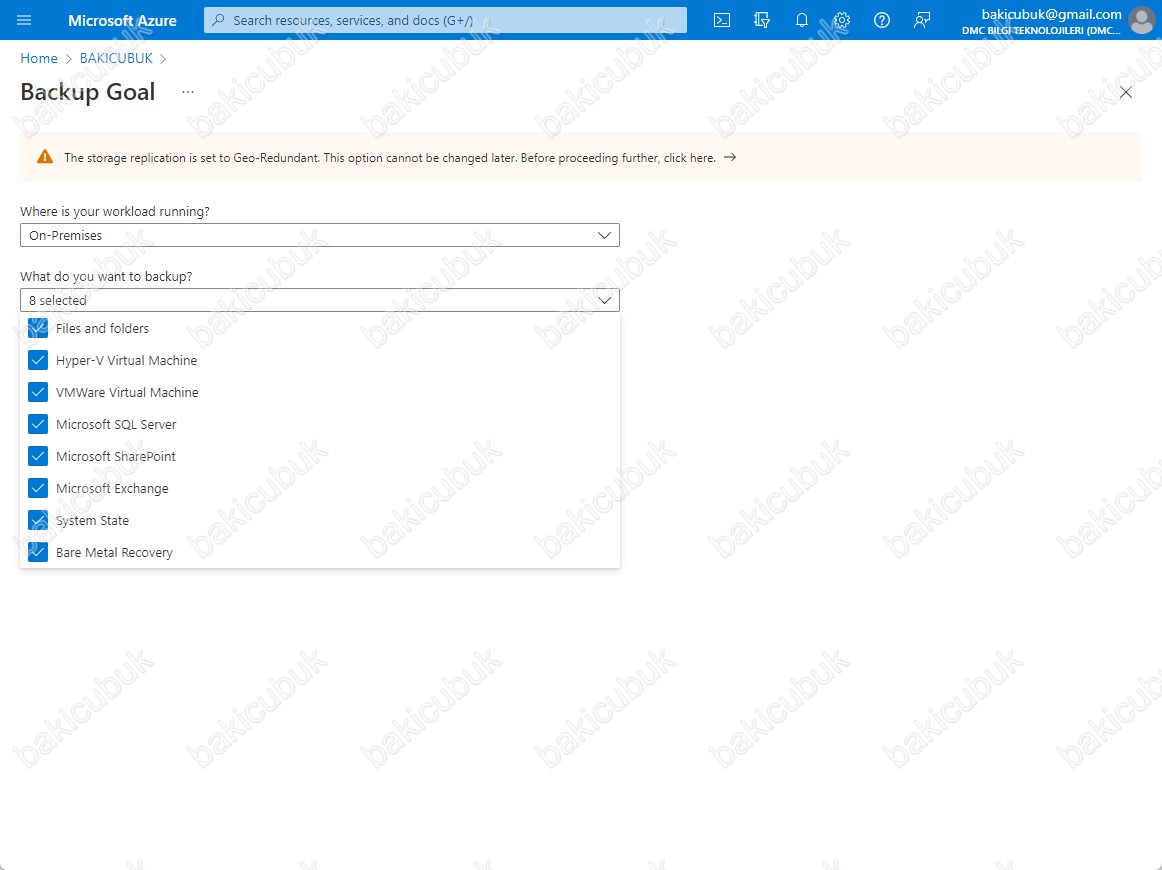Open the Backup Goal ellipsis menu
The width and height of the screenshot is (1162, 870).
pyautogui.click(x=188, y=92)
